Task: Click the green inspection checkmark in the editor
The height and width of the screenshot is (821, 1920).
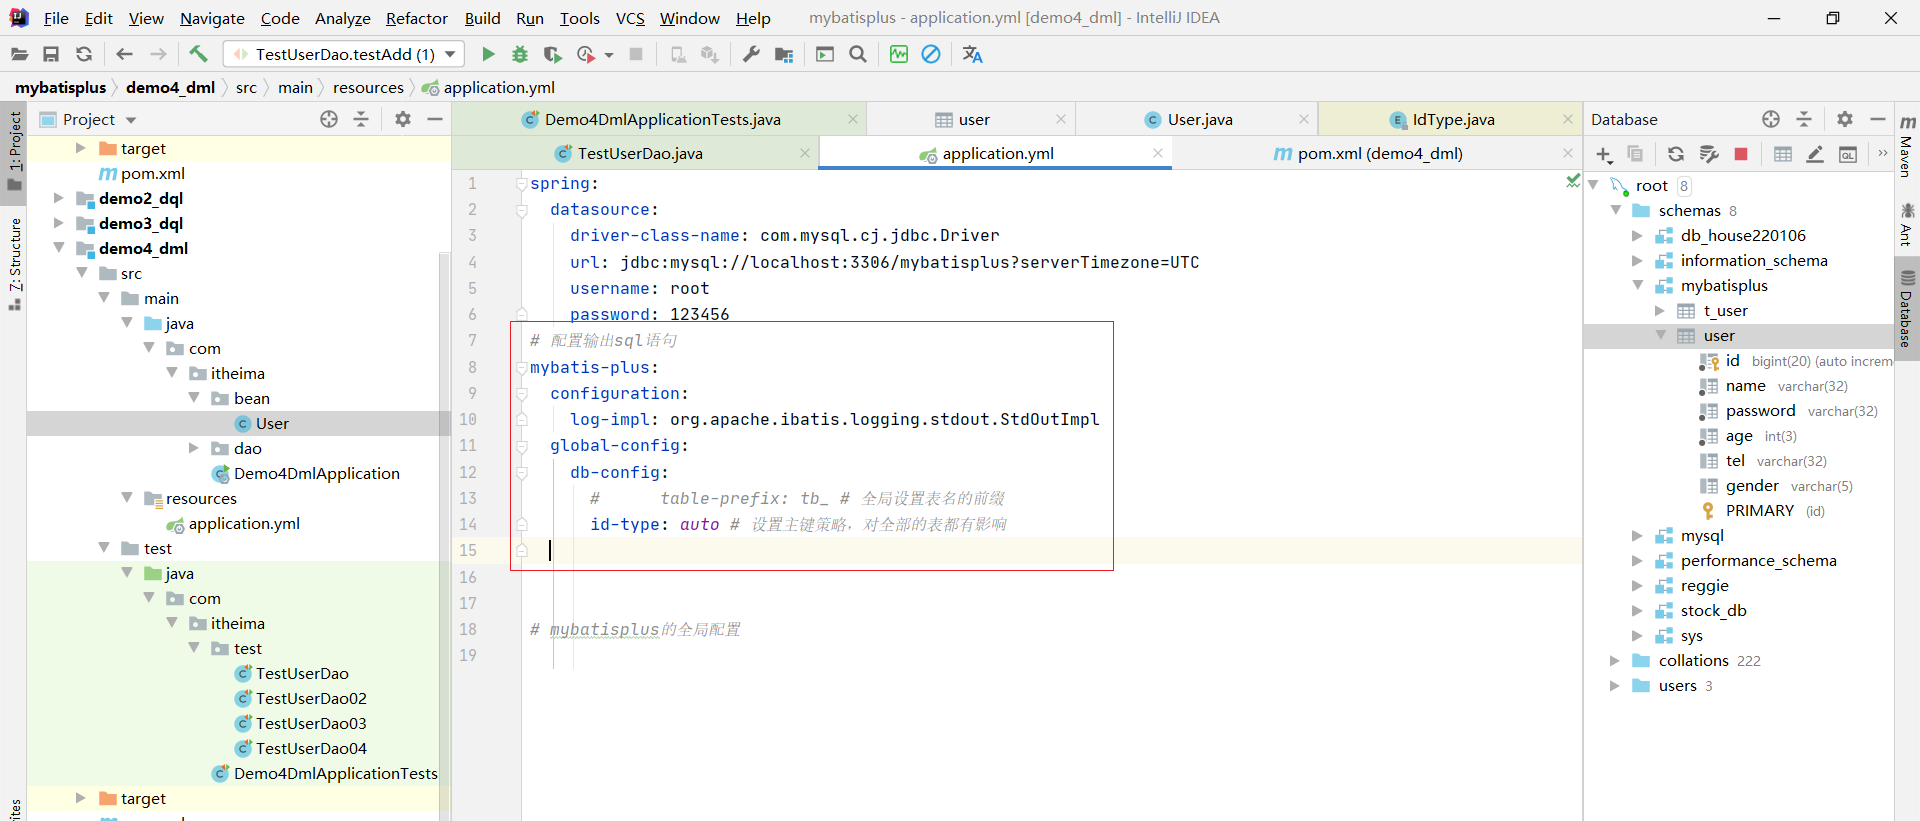Action: [x=1572, y=181]
